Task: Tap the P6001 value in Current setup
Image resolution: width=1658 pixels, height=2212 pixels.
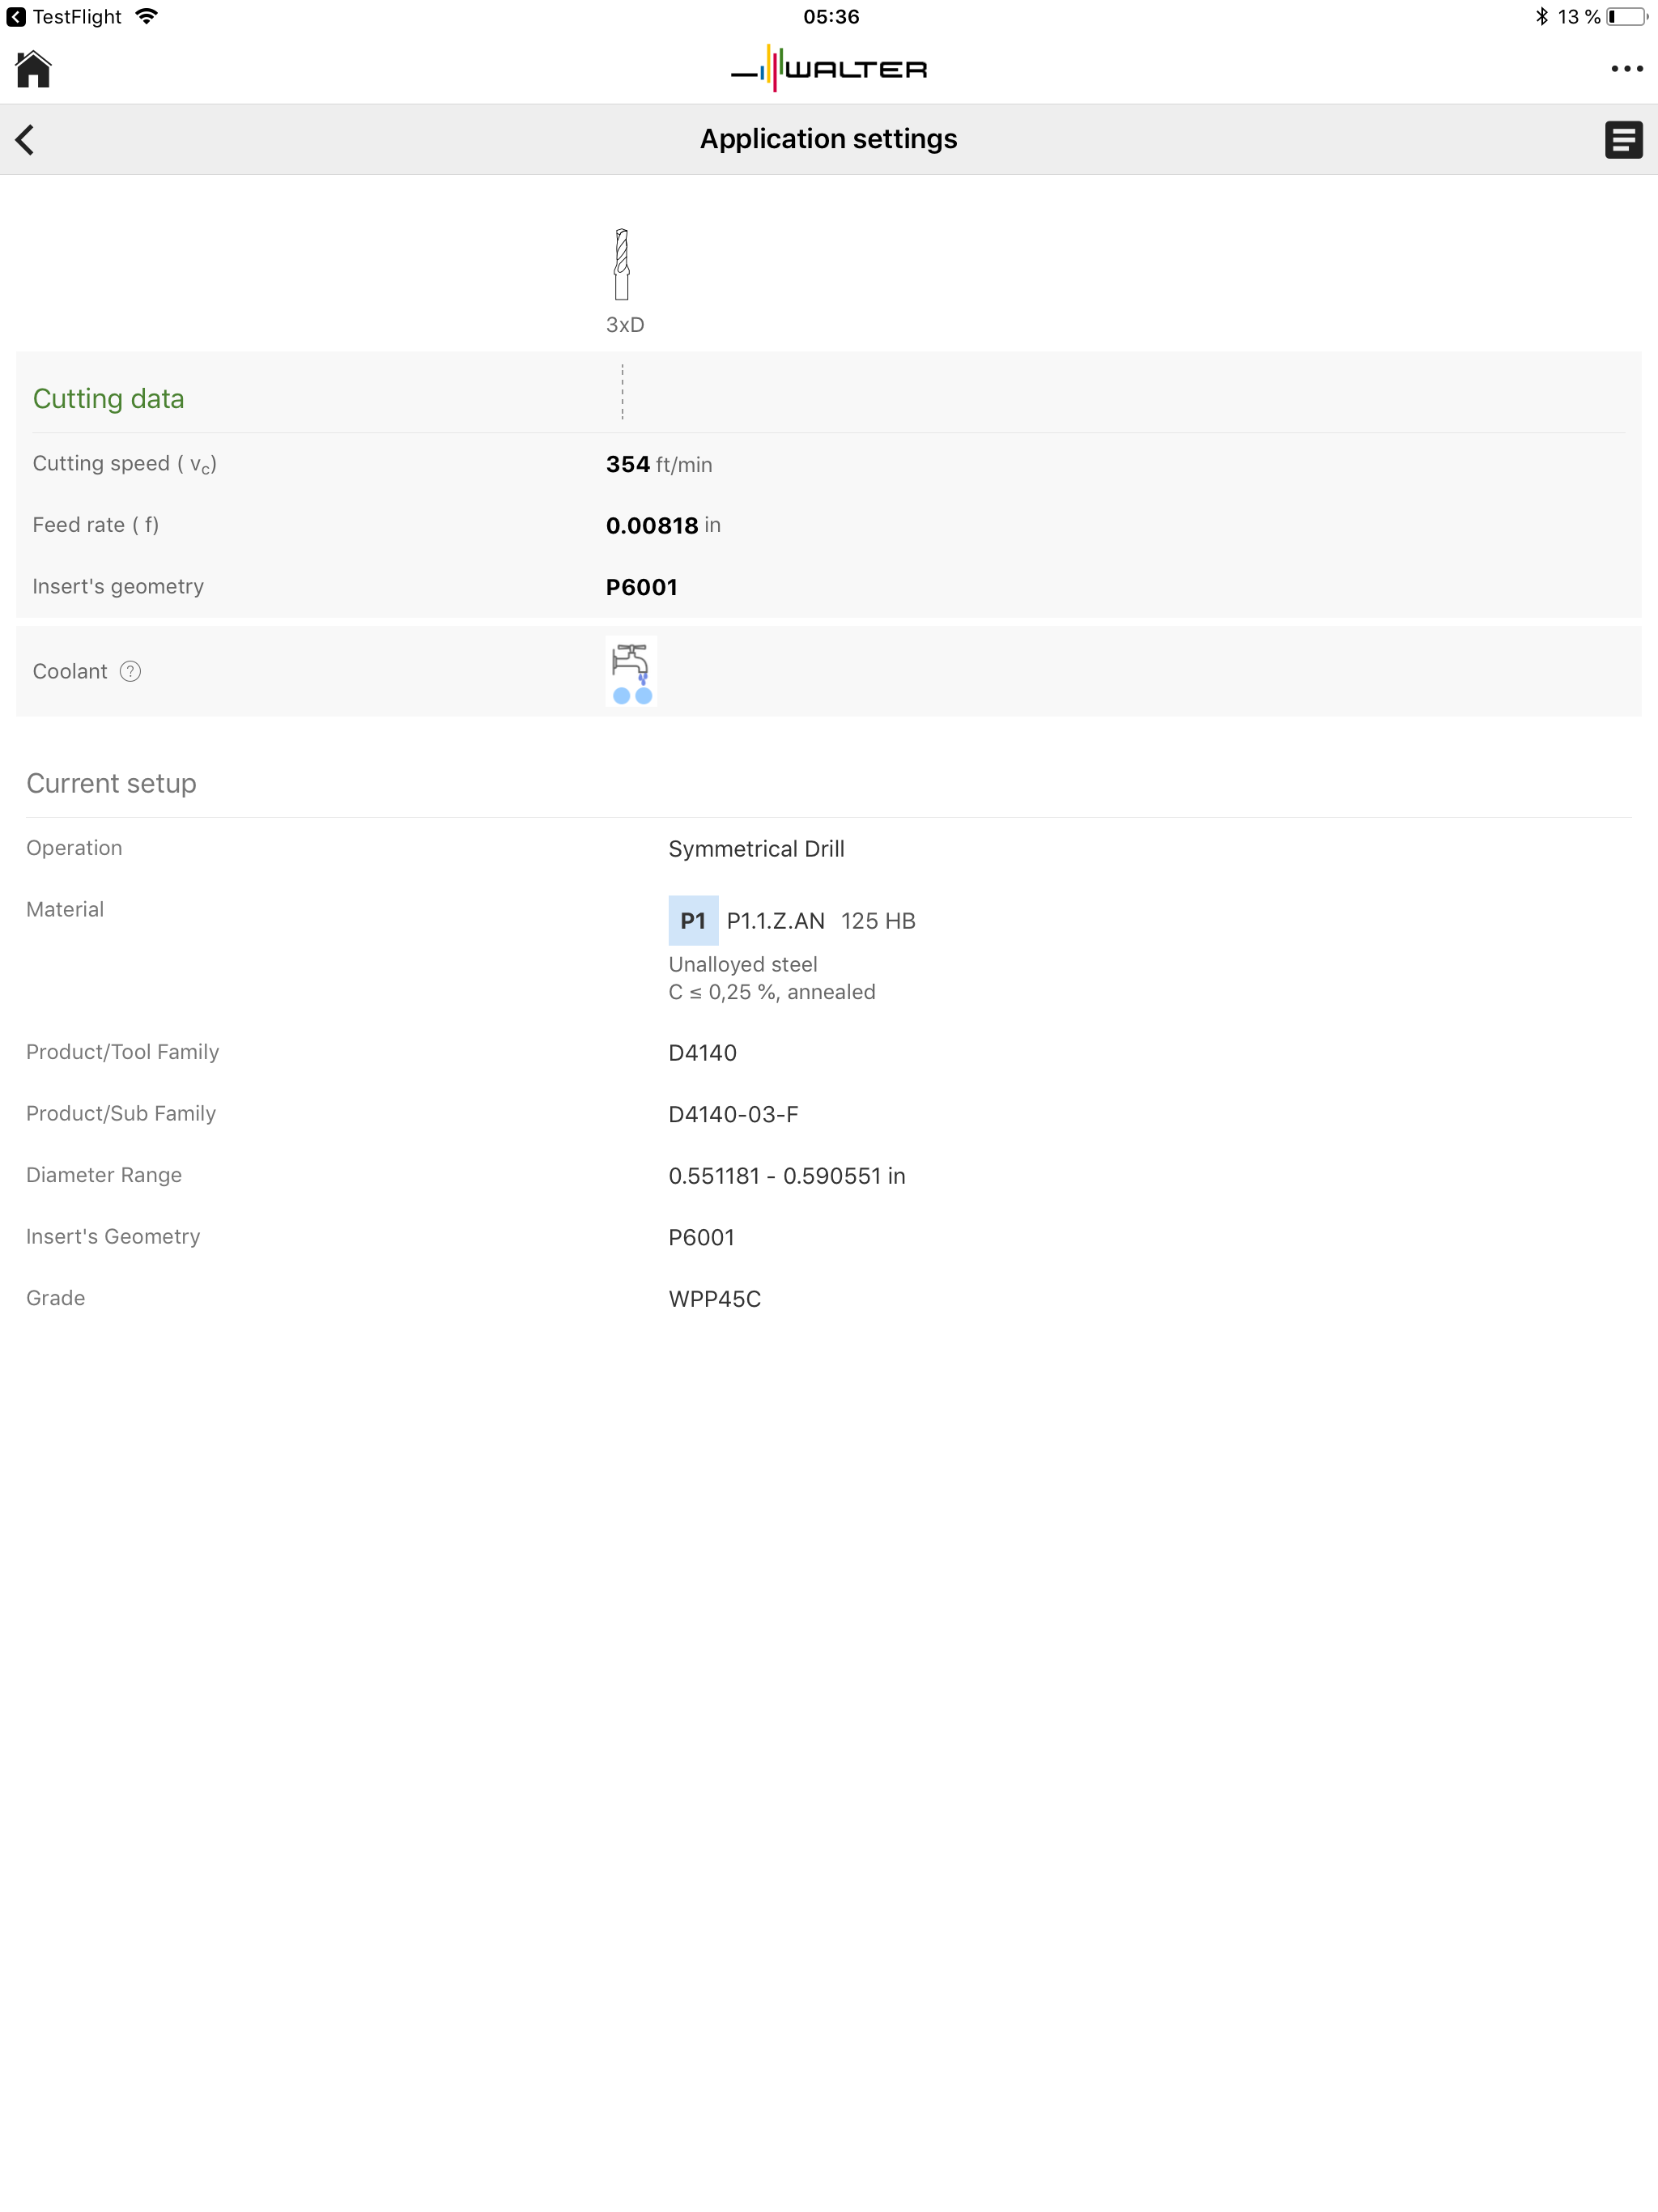Action: click(x=701, y=1238)
